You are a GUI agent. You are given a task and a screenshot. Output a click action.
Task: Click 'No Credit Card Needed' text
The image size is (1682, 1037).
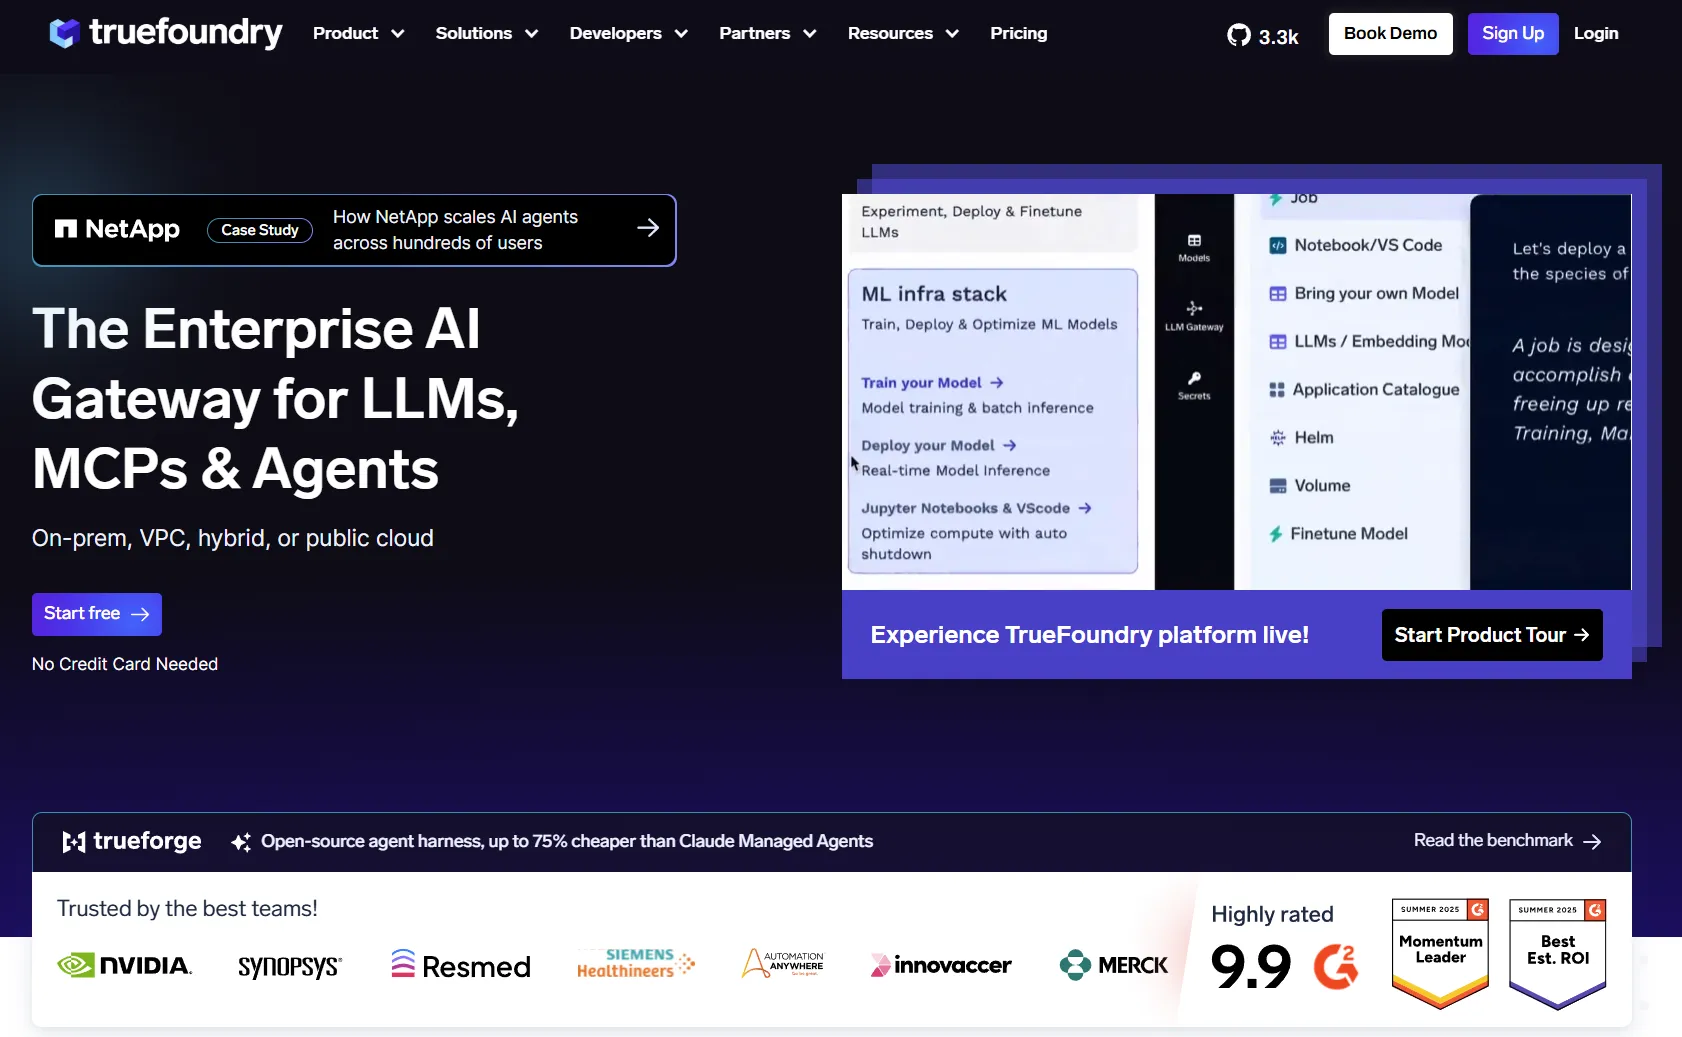[125, 664]
